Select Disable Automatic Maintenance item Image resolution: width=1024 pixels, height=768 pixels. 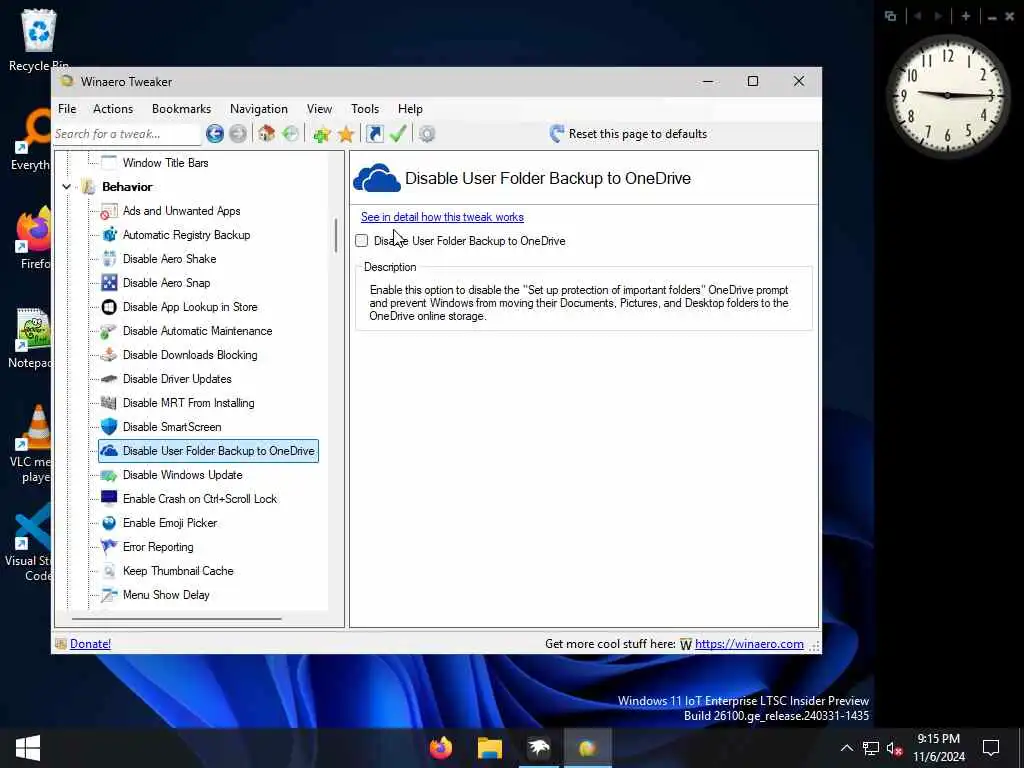[x=197, y=331]
